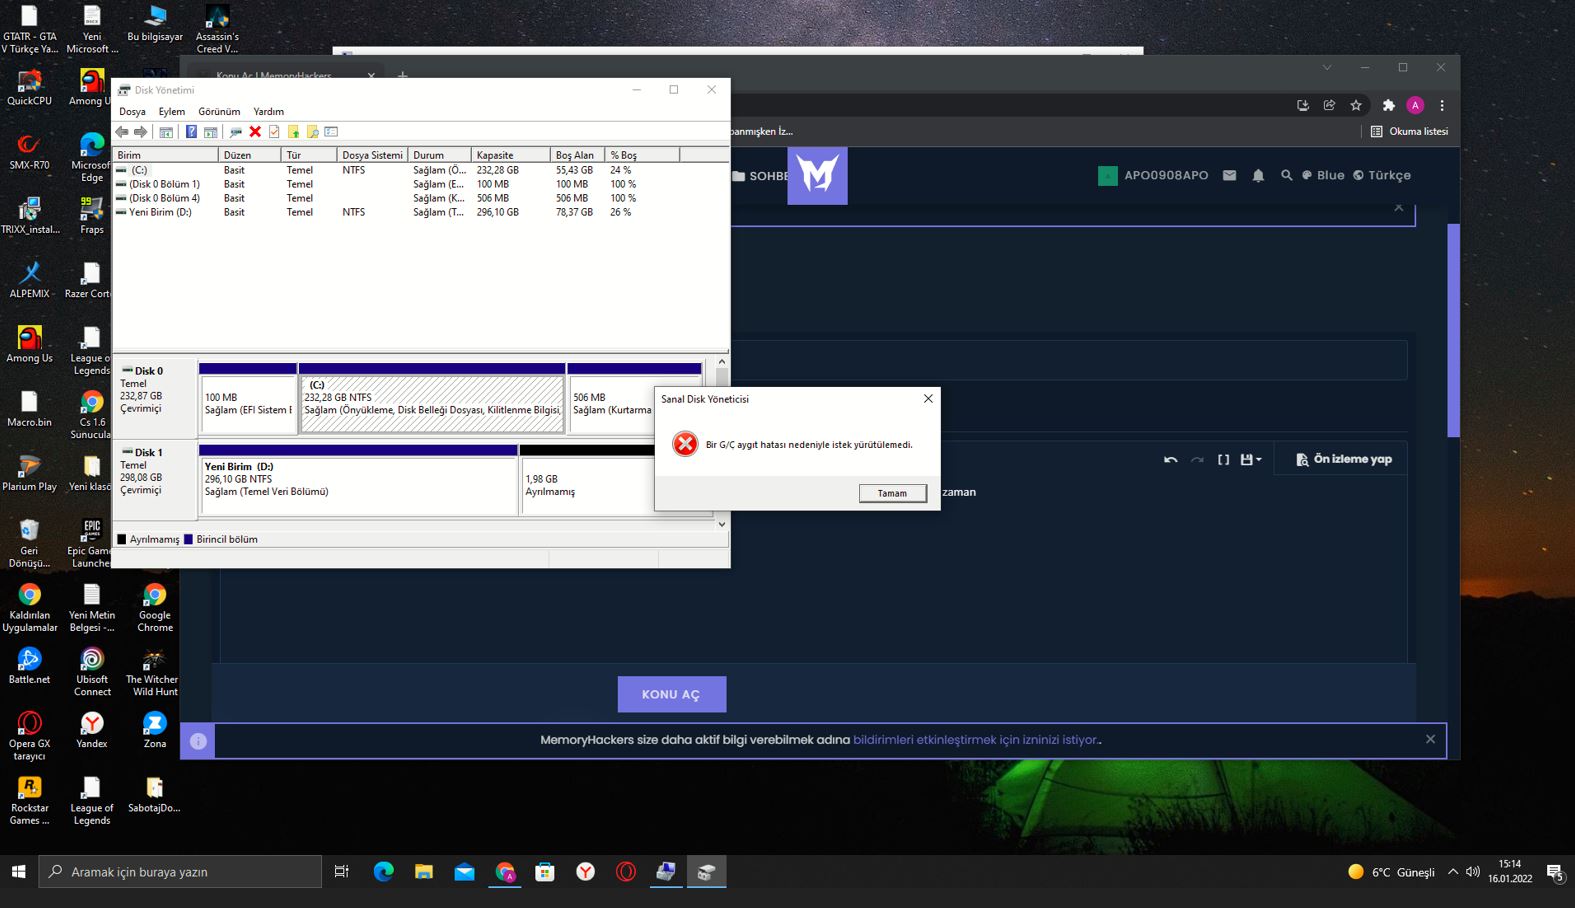1575x908 pixels.
Task: Bookmark the page with Chrome star icon
Action: coord(1356,105)
